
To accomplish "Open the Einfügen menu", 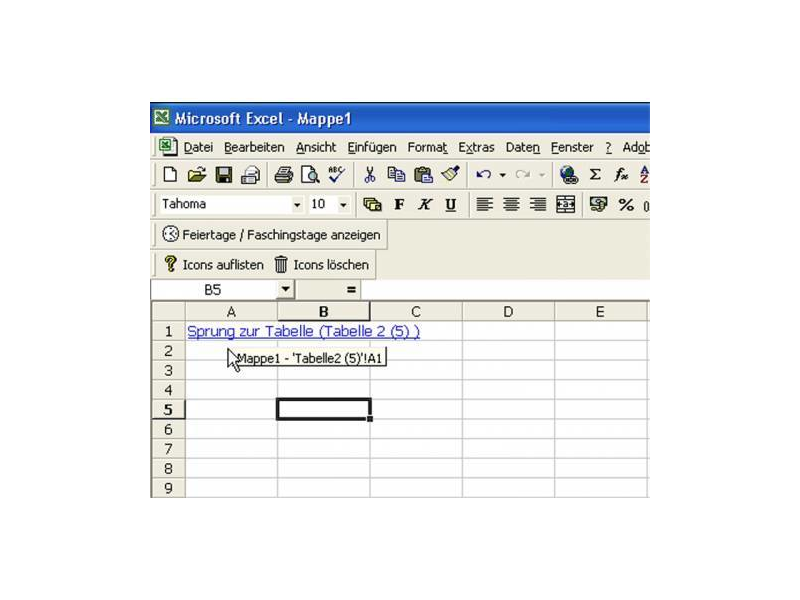I will coord(372,147).
